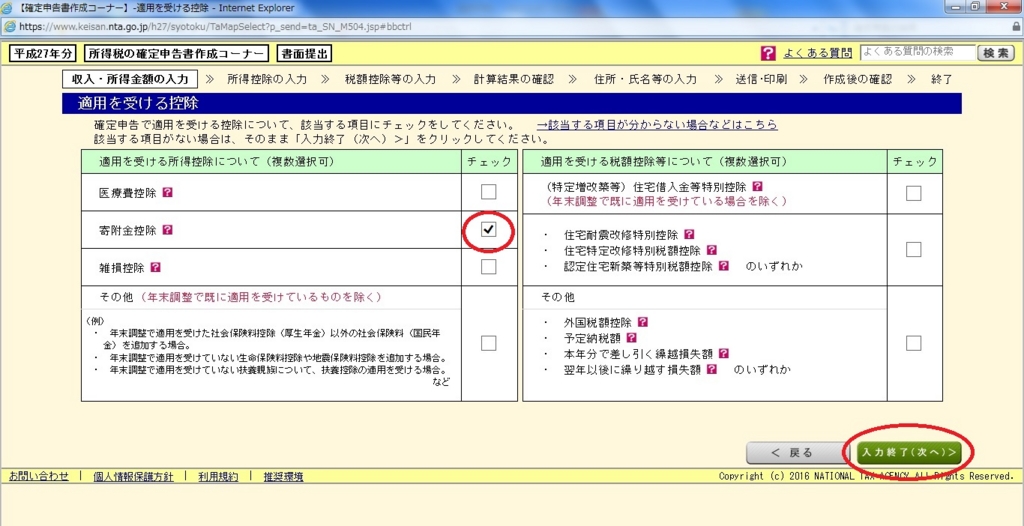Click the 入力終了(次へ) button
Viewport: 1024px width, 526px height.
click(909, 452)
